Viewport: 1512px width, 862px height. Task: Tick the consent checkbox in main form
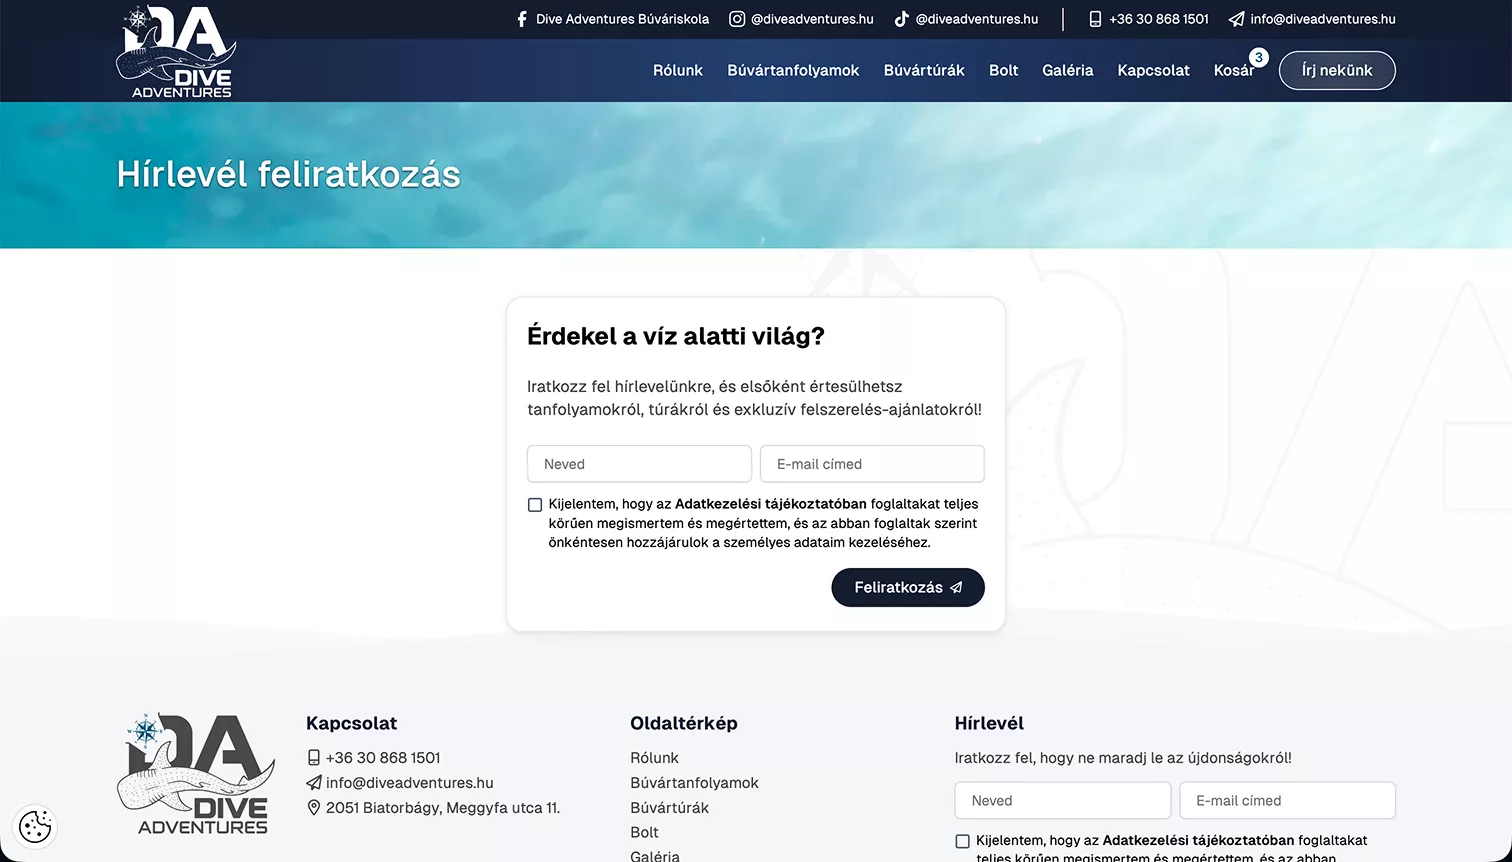coord(535,505)
